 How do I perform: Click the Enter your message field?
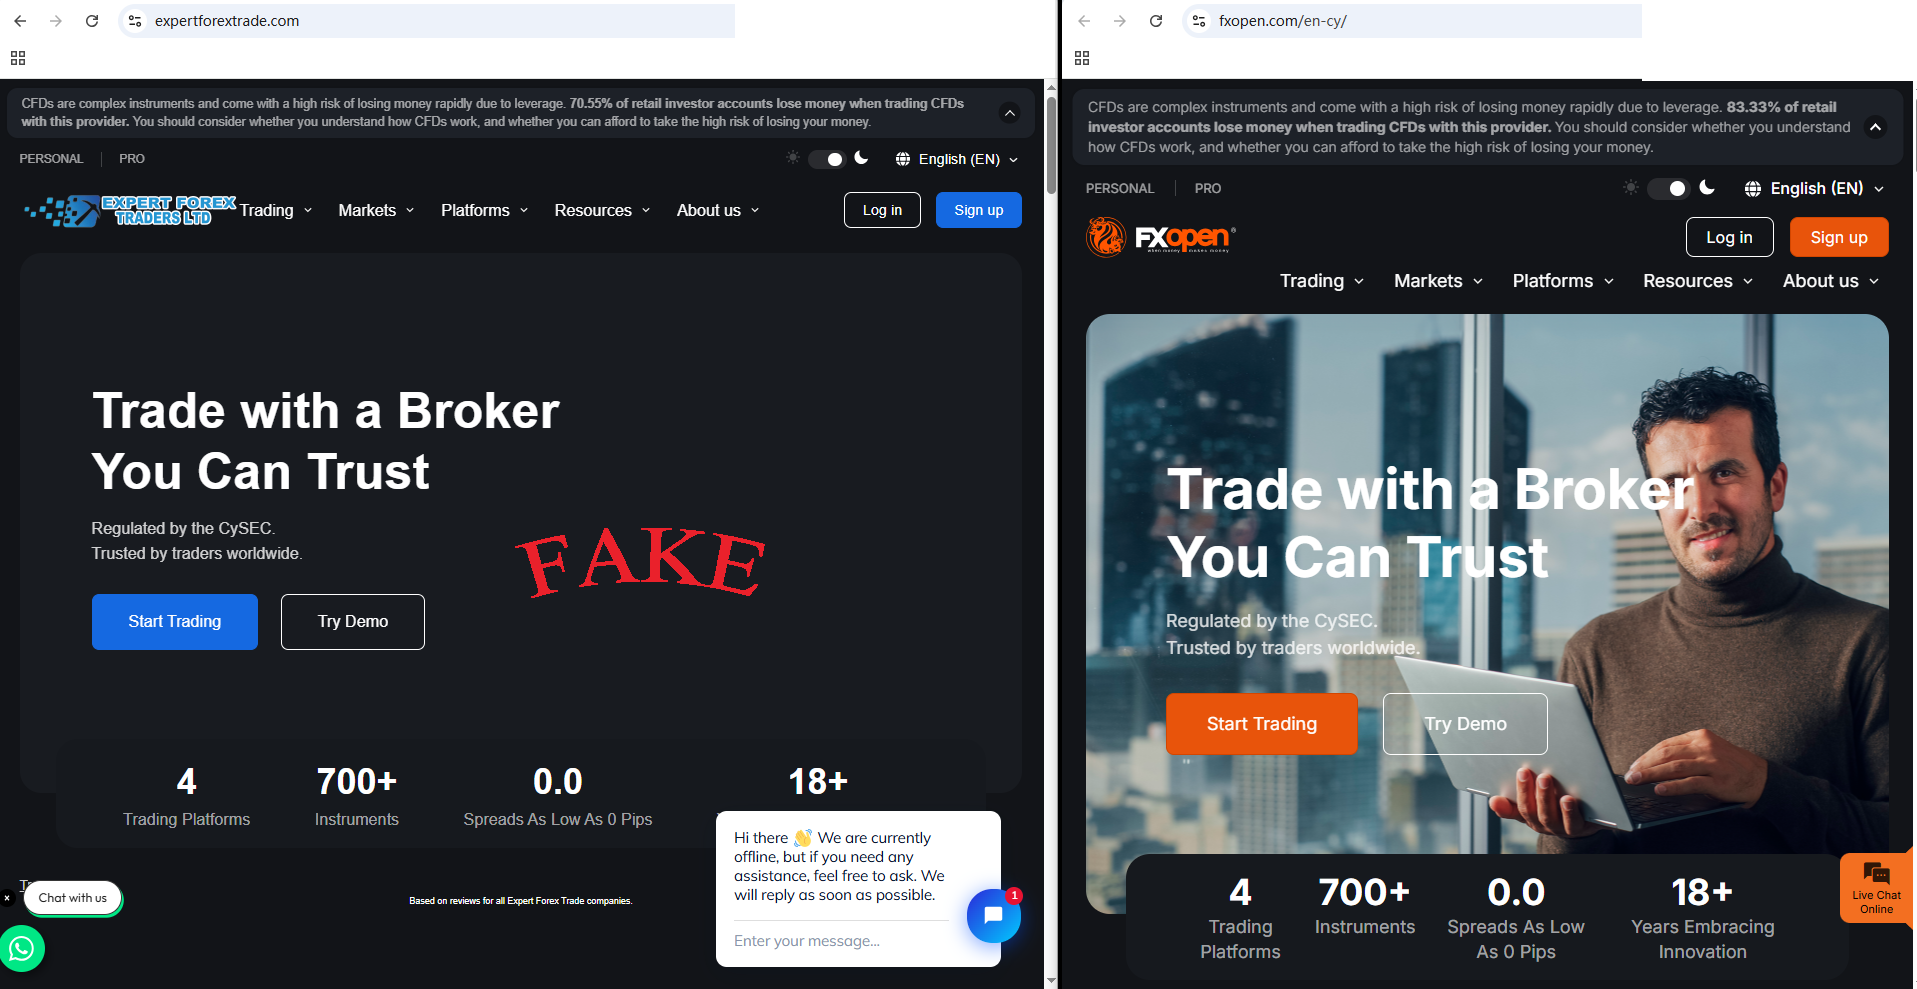click(840, 941)
